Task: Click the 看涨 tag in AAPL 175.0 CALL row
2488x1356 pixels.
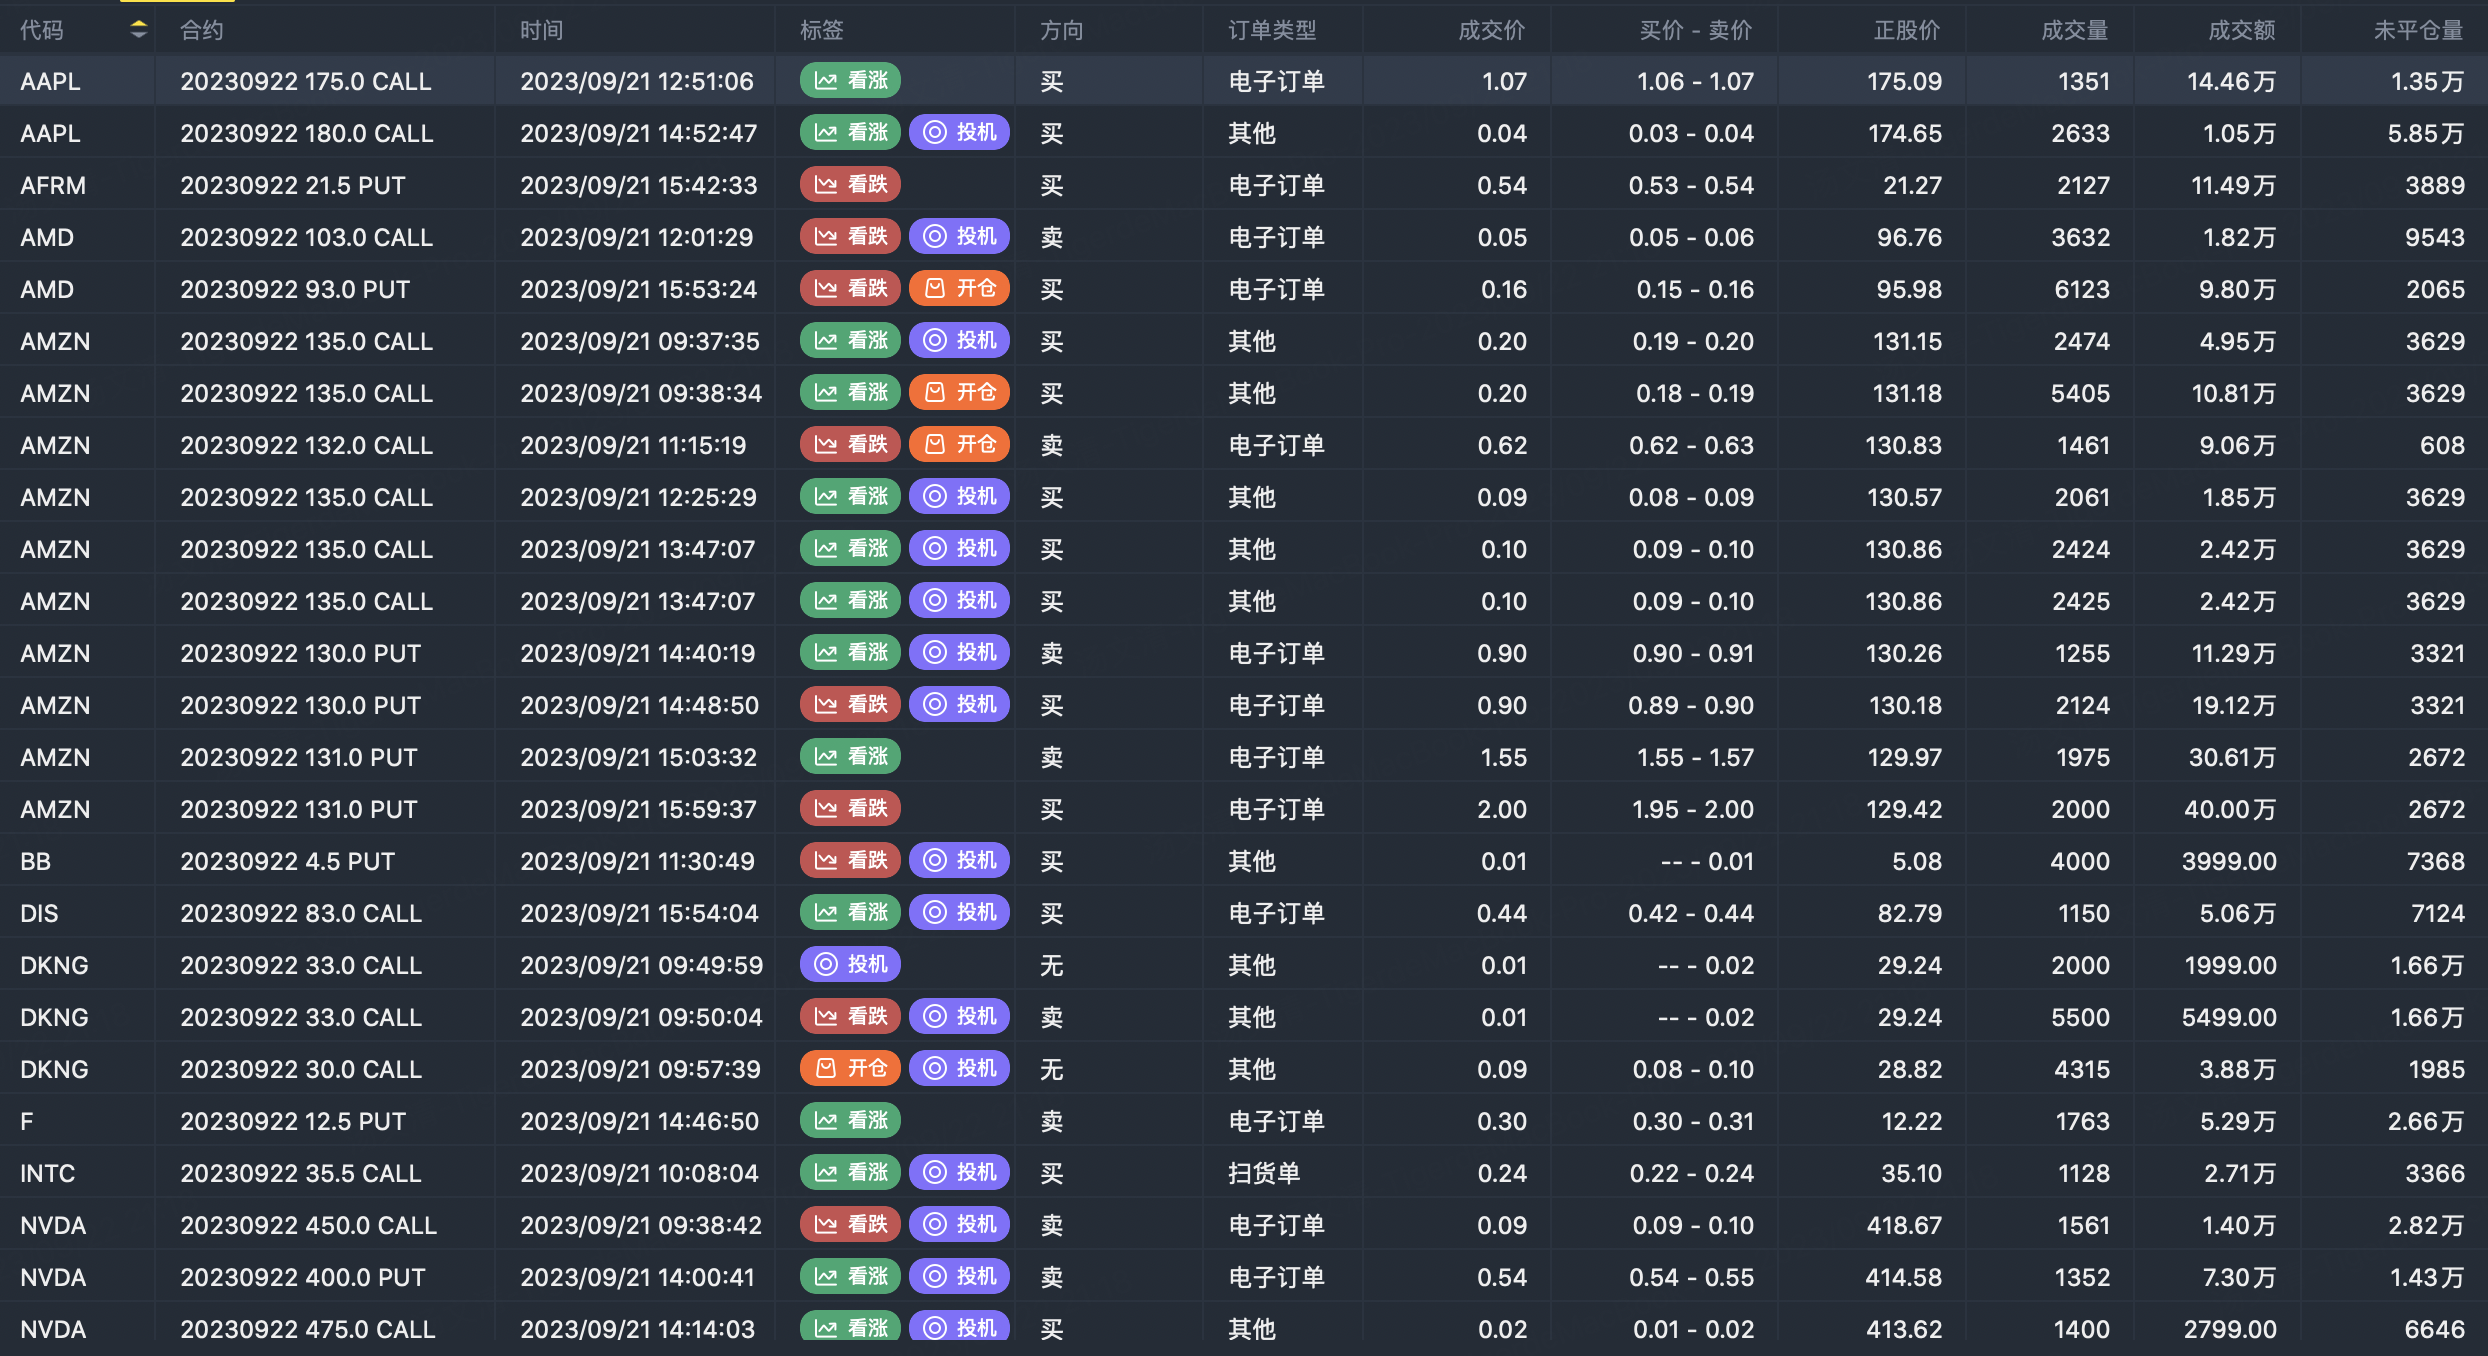Action: pos(850,81)
